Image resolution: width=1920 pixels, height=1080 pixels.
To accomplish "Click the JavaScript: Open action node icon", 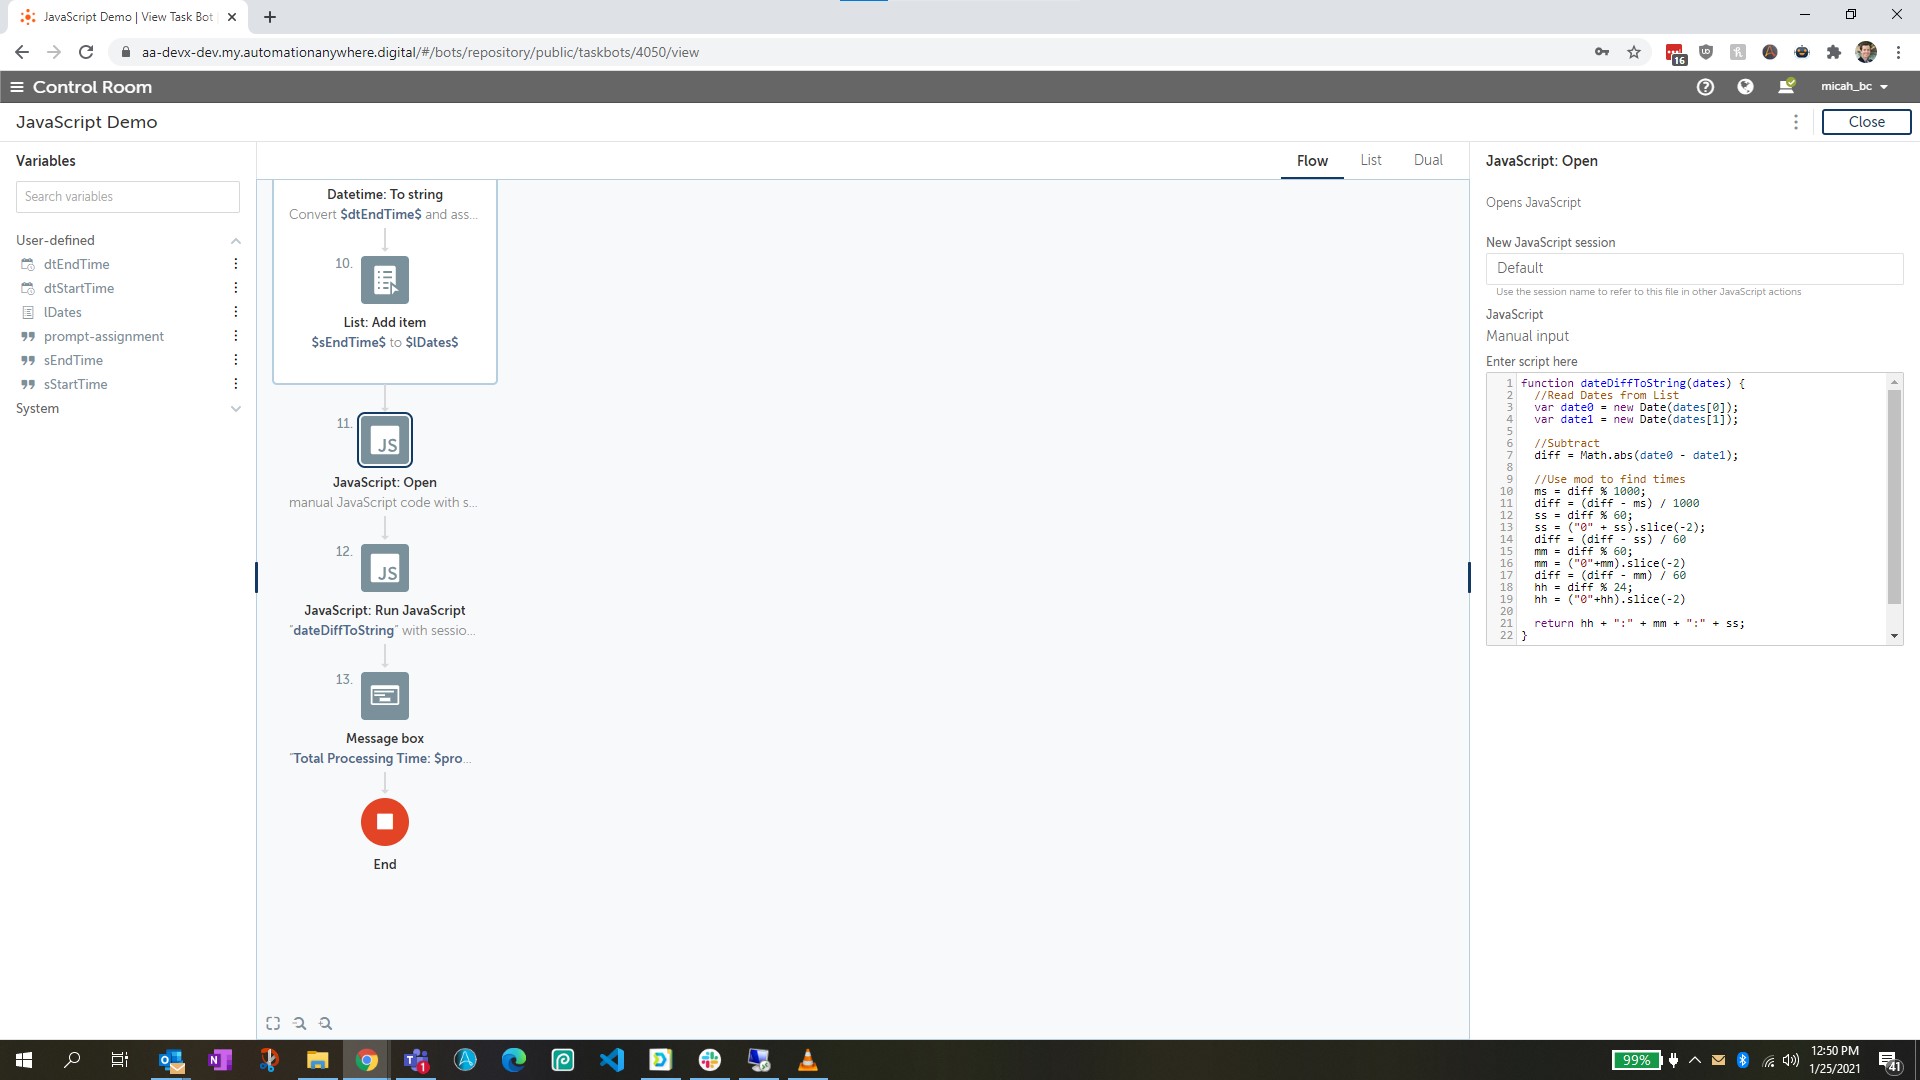I will click(385, 440).
